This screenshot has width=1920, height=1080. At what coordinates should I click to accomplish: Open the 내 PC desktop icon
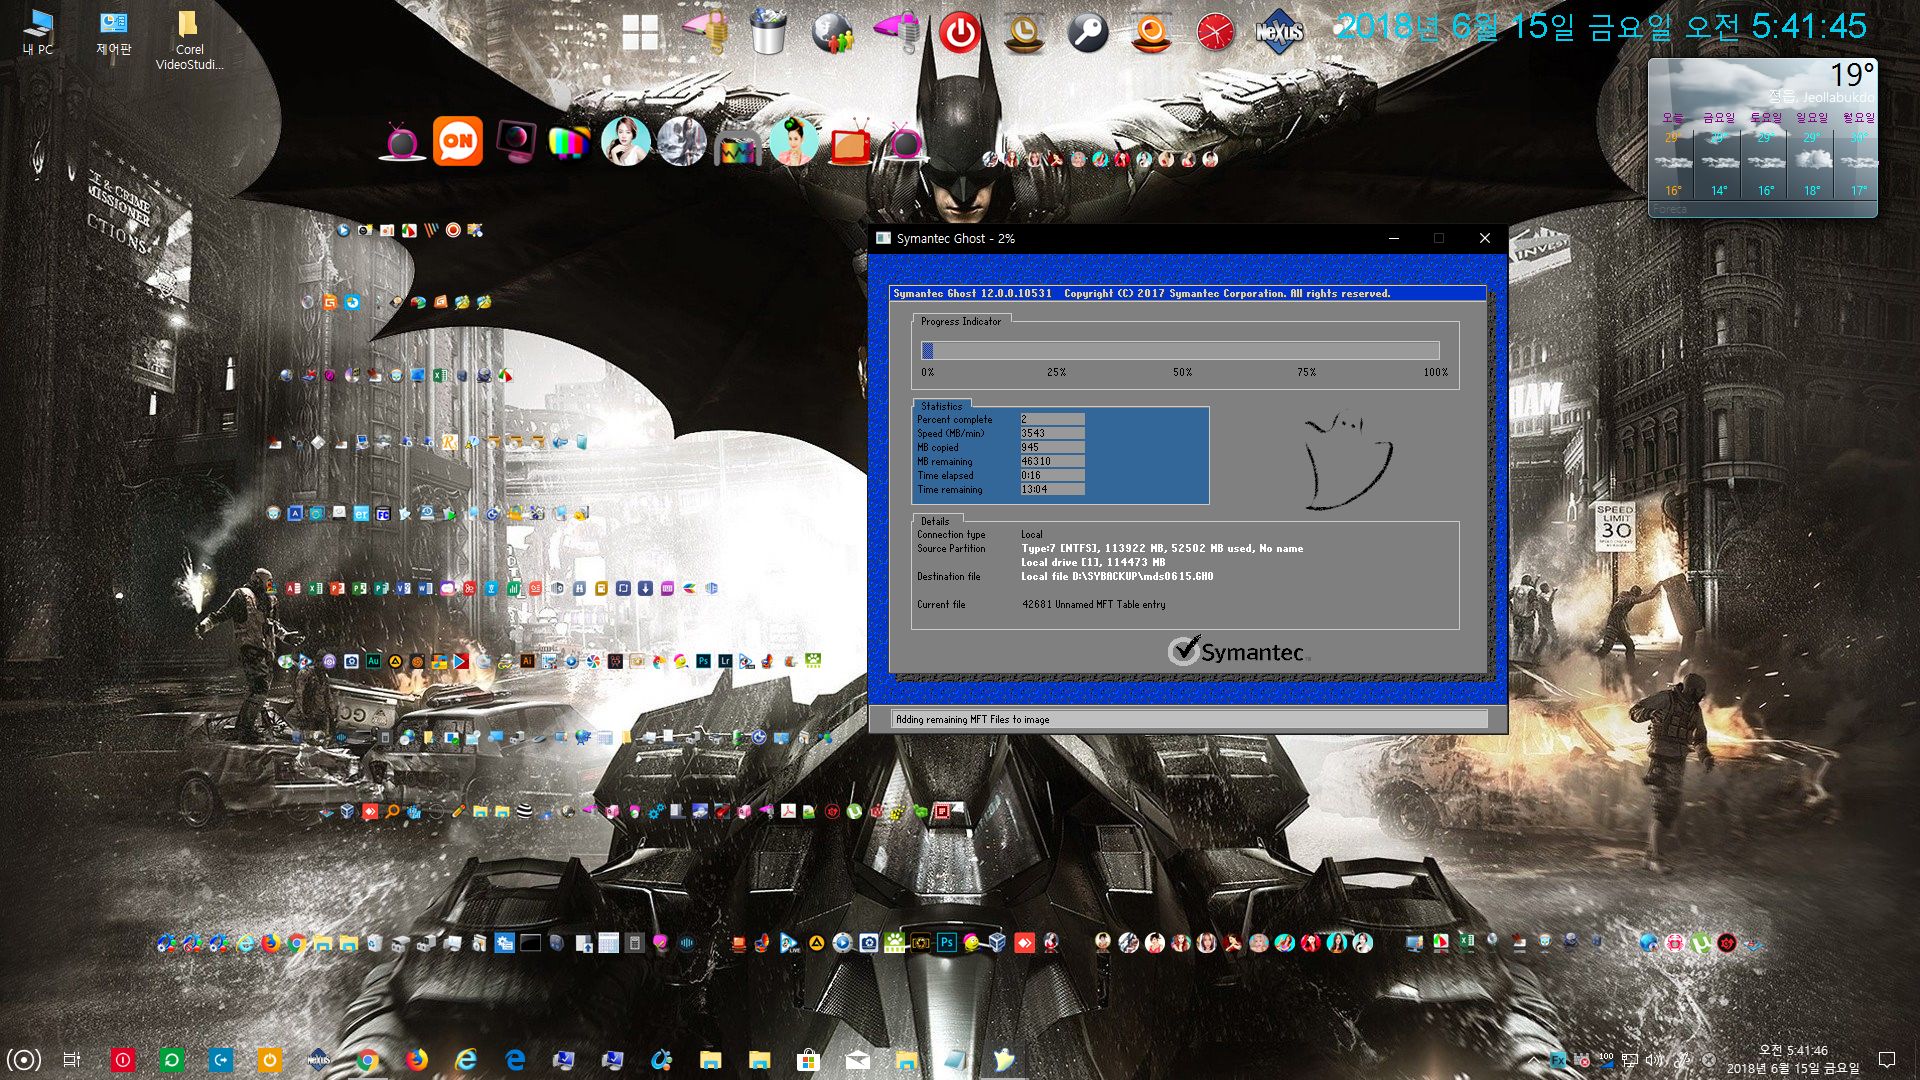(38, 32)
